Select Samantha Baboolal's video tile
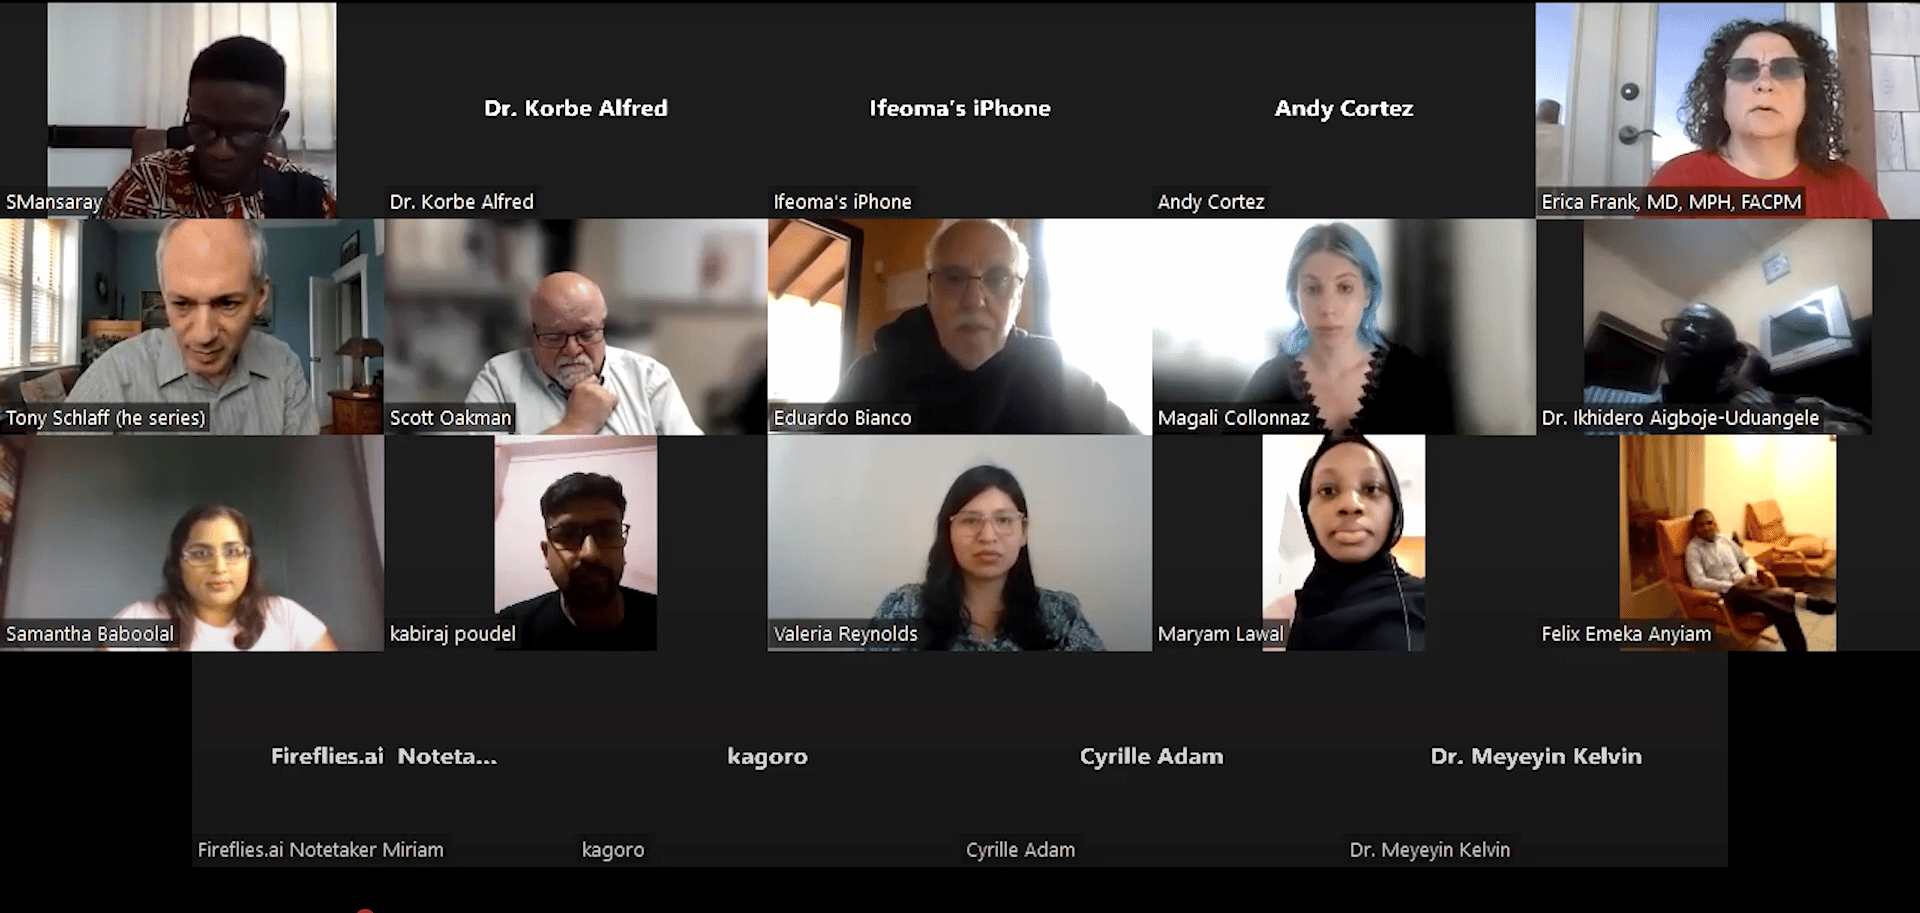 [x=192, y=543]
